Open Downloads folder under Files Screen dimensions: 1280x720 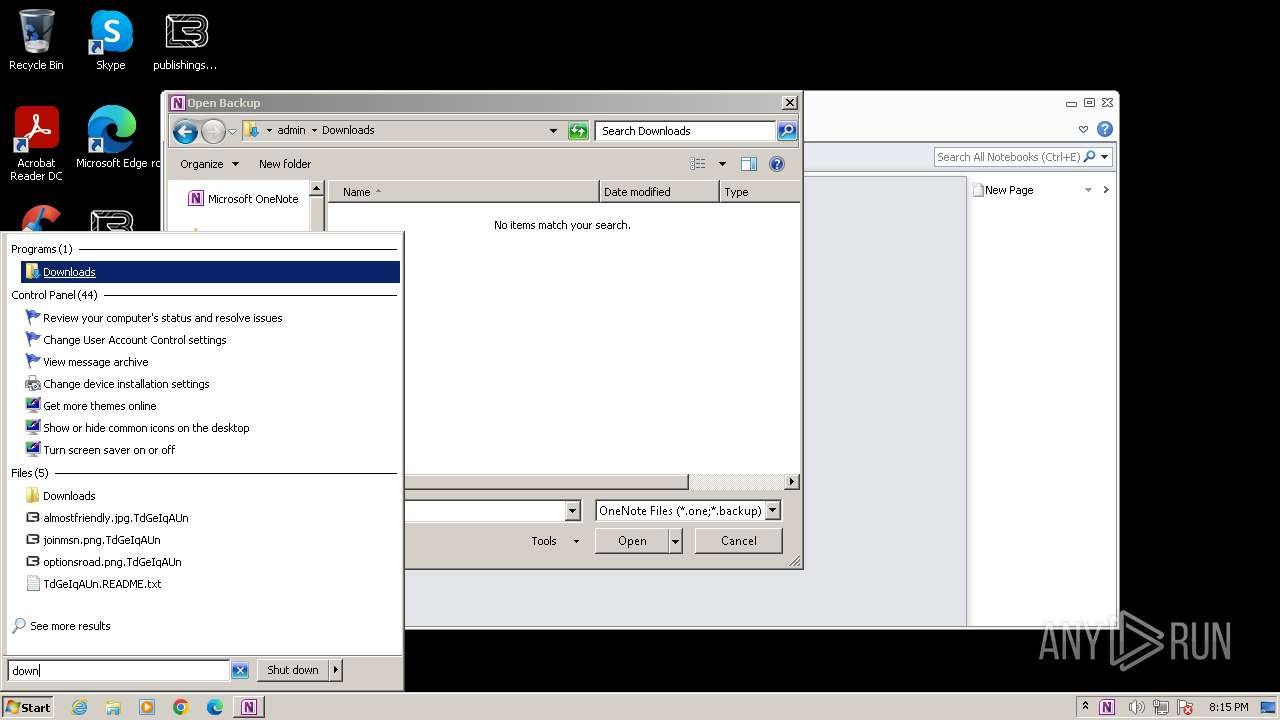coord(69,496)
